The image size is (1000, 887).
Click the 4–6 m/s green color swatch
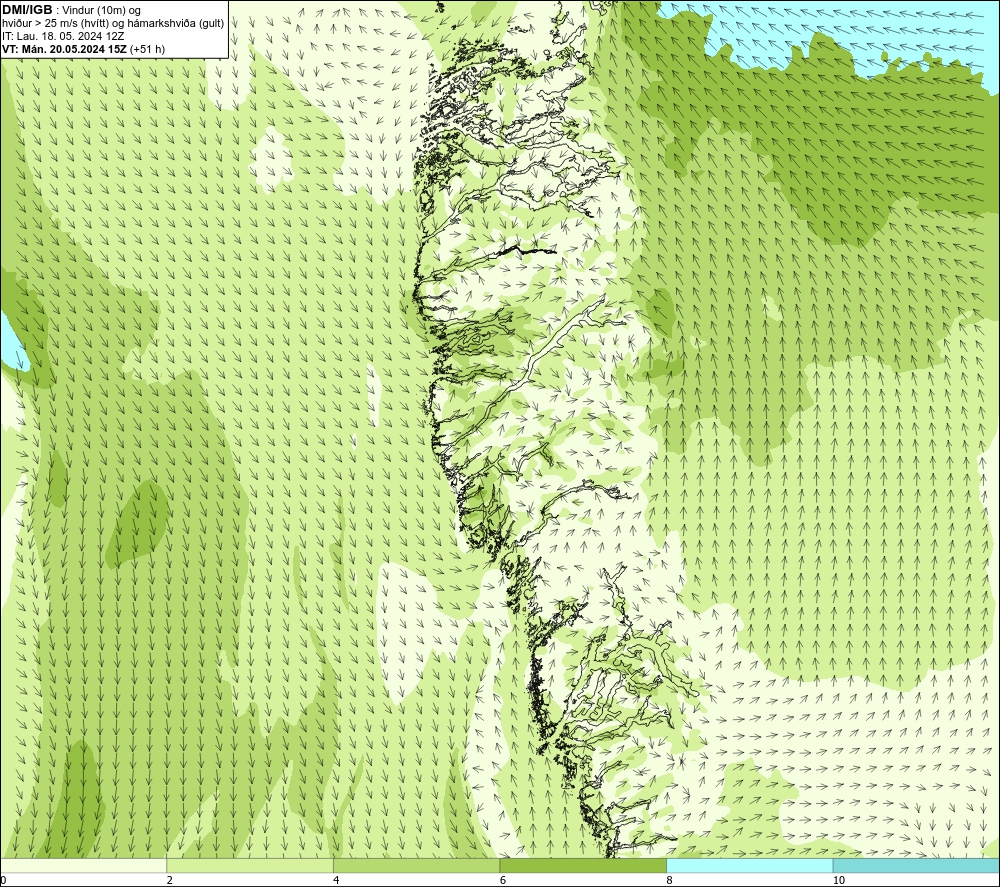416,865
